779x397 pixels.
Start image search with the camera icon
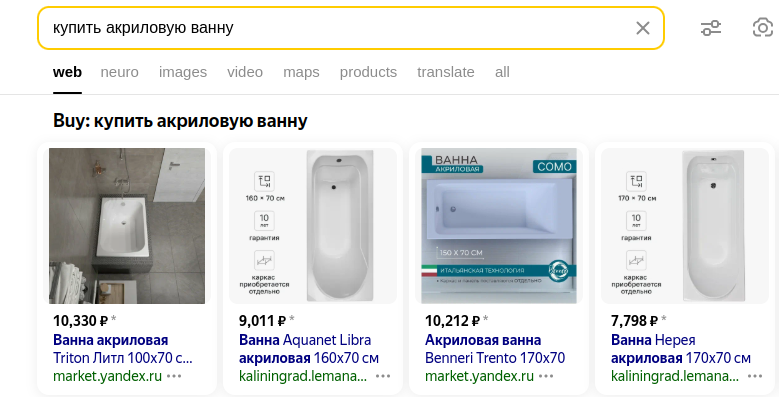point(763,28)
